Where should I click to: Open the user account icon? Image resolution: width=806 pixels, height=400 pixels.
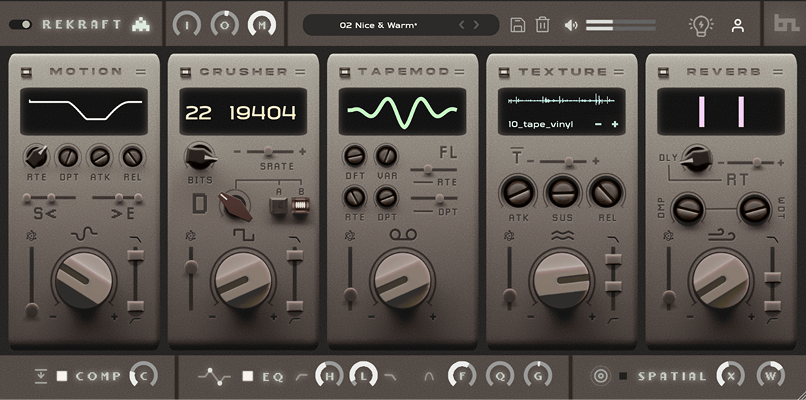pos(738,25)
